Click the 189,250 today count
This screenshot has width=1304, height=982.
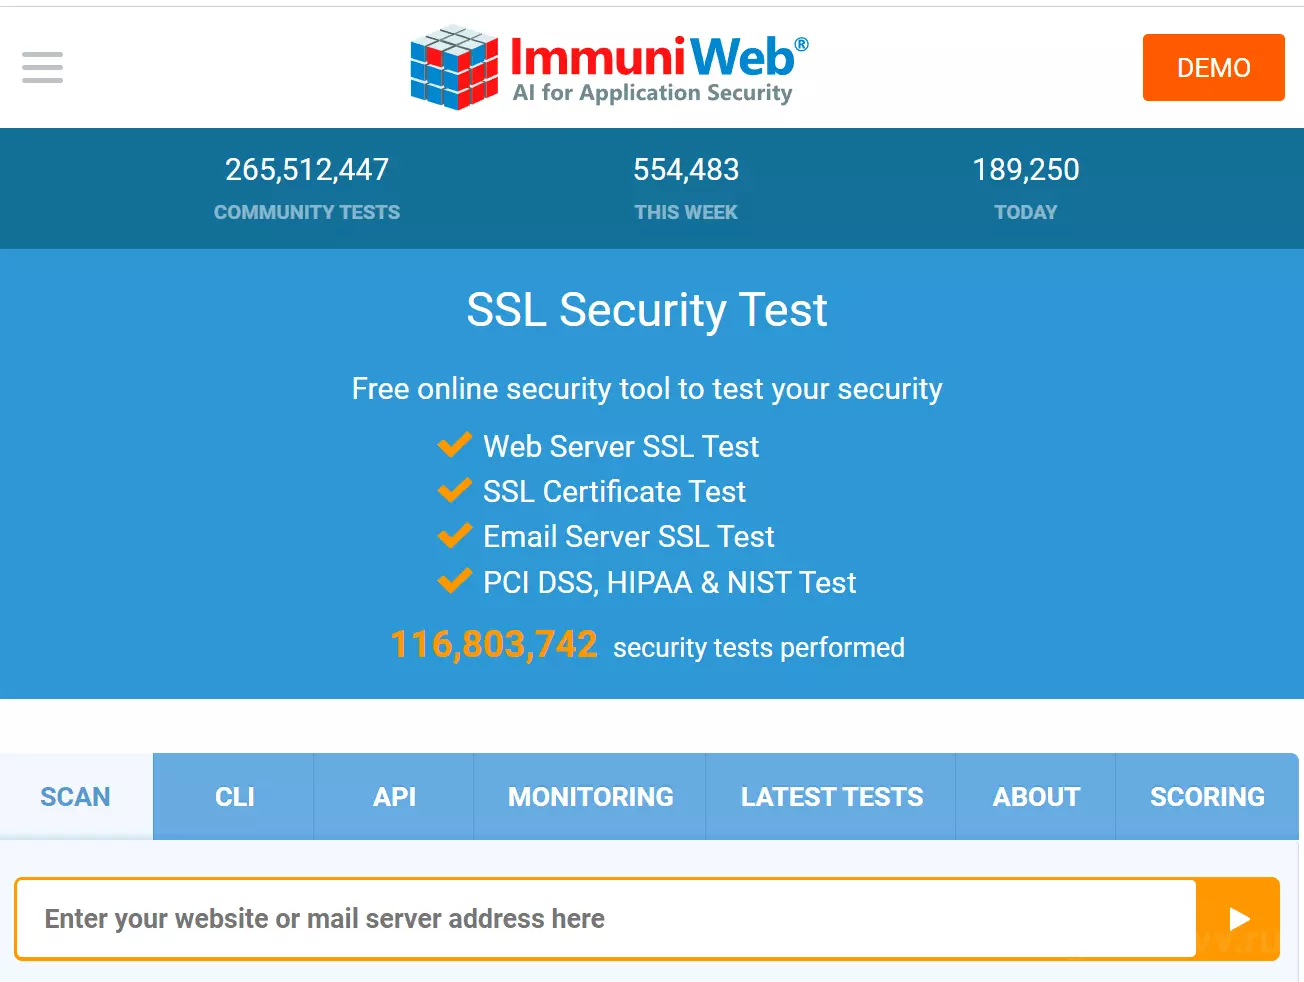tap(1026, 170)
